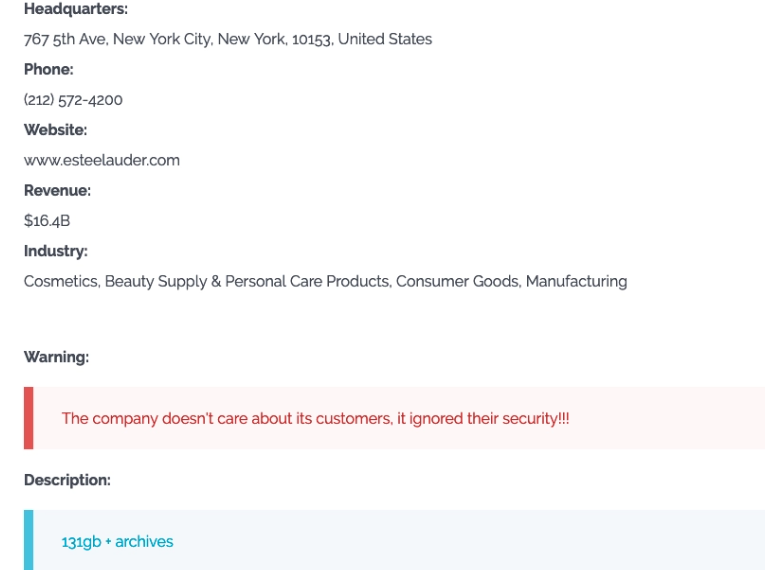Select the Phone label
Screen dimensions: 765x570
click(49, 69)
